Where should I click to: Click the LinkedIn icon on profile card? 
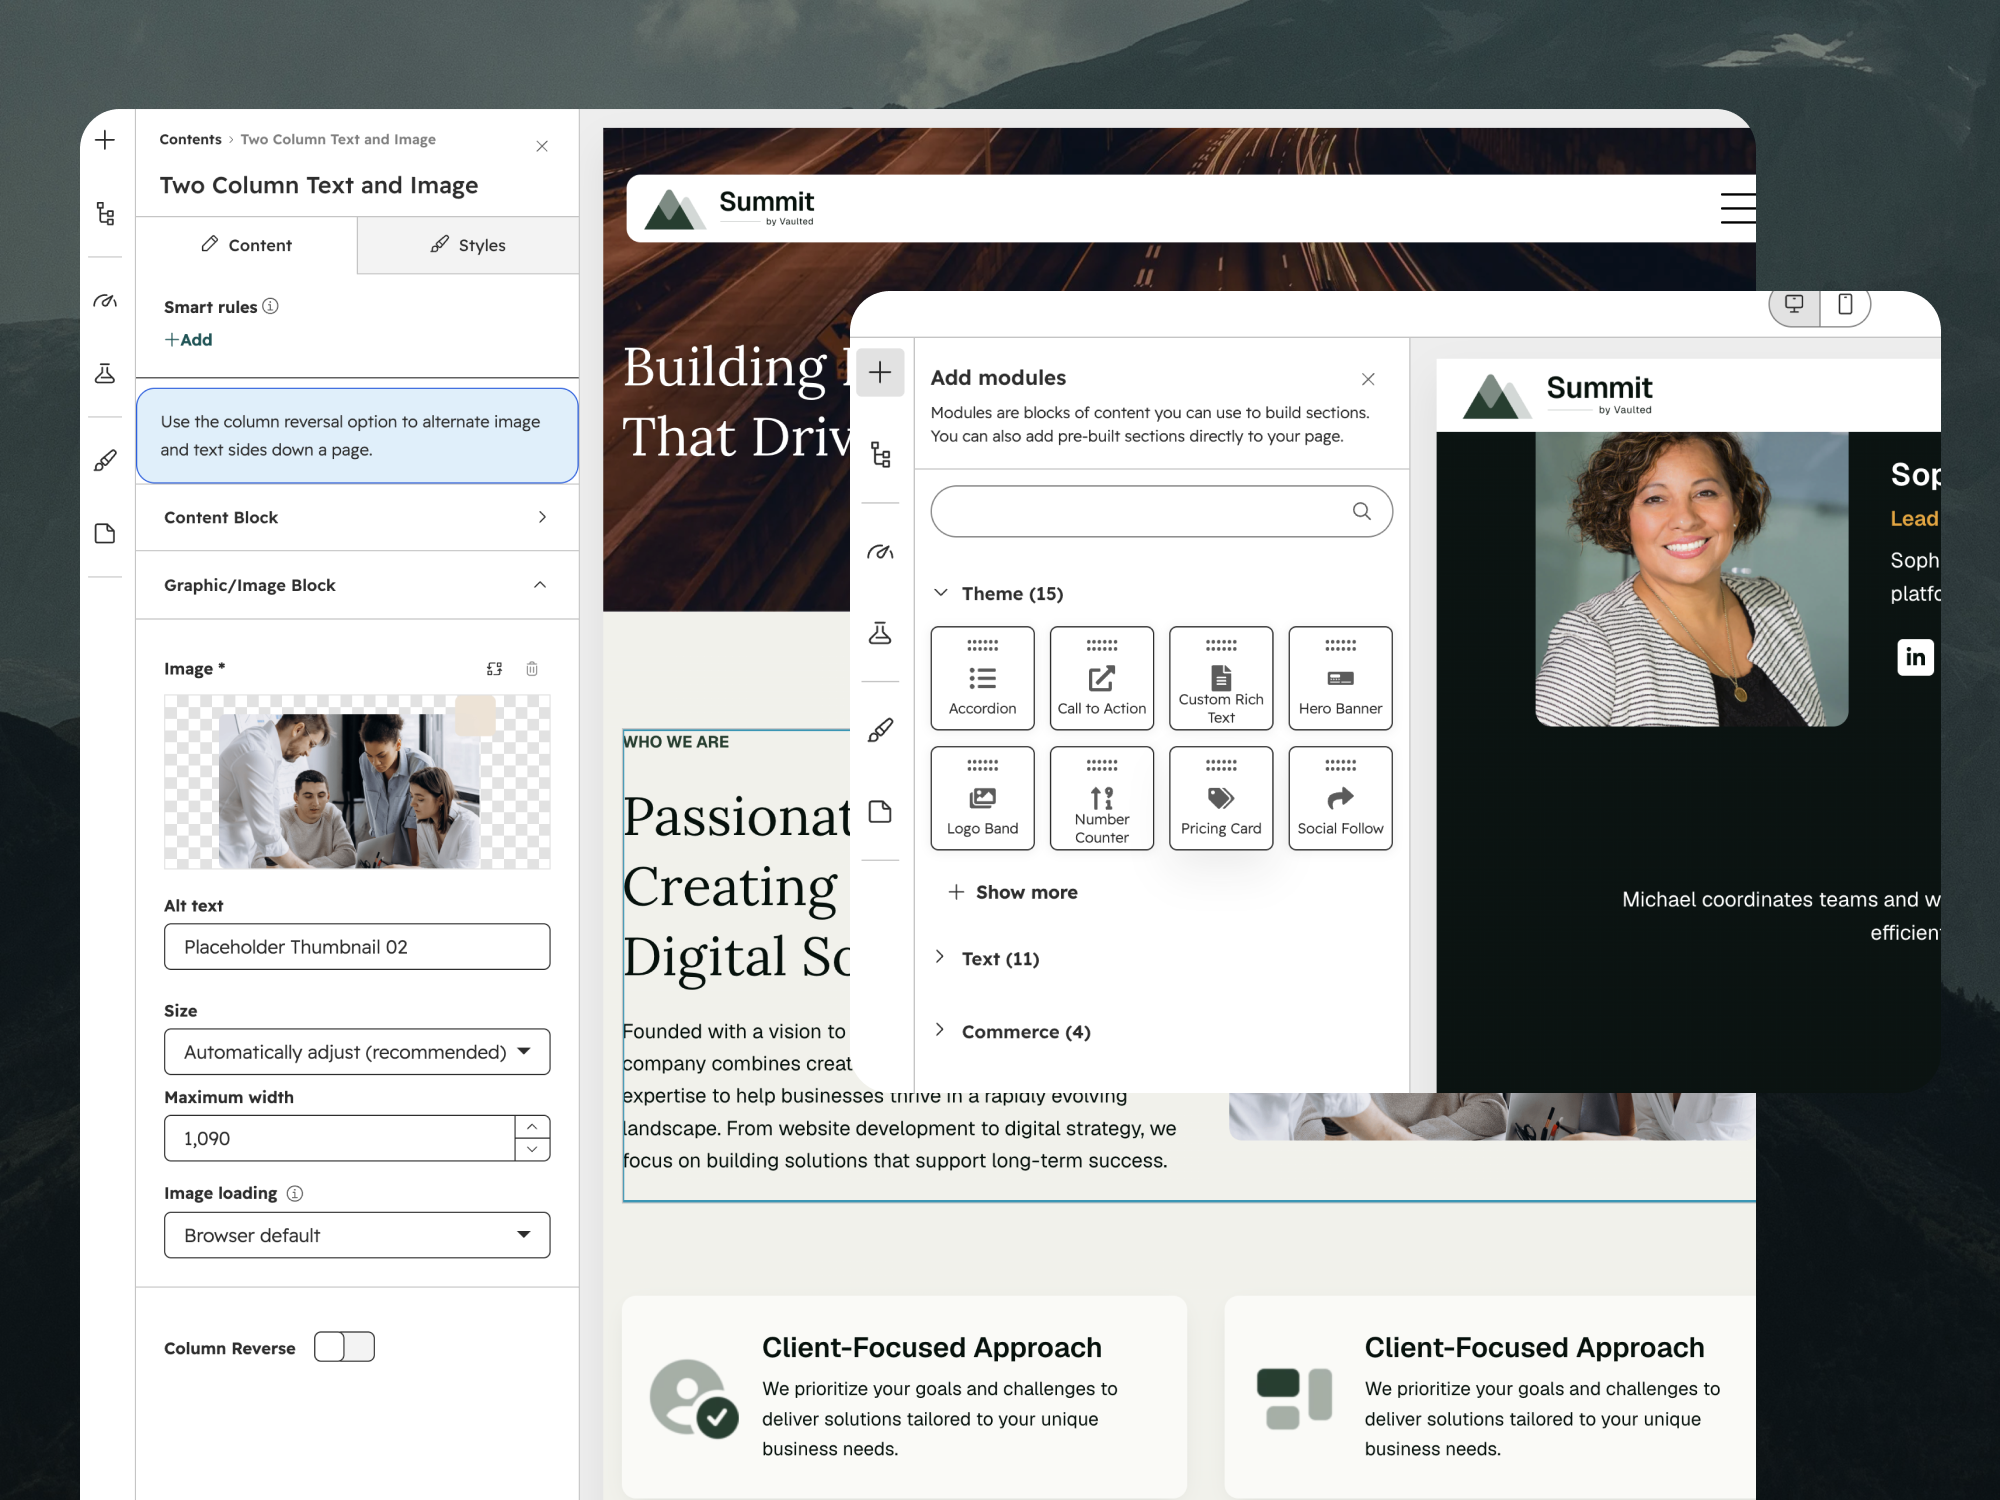(1915, 657)
